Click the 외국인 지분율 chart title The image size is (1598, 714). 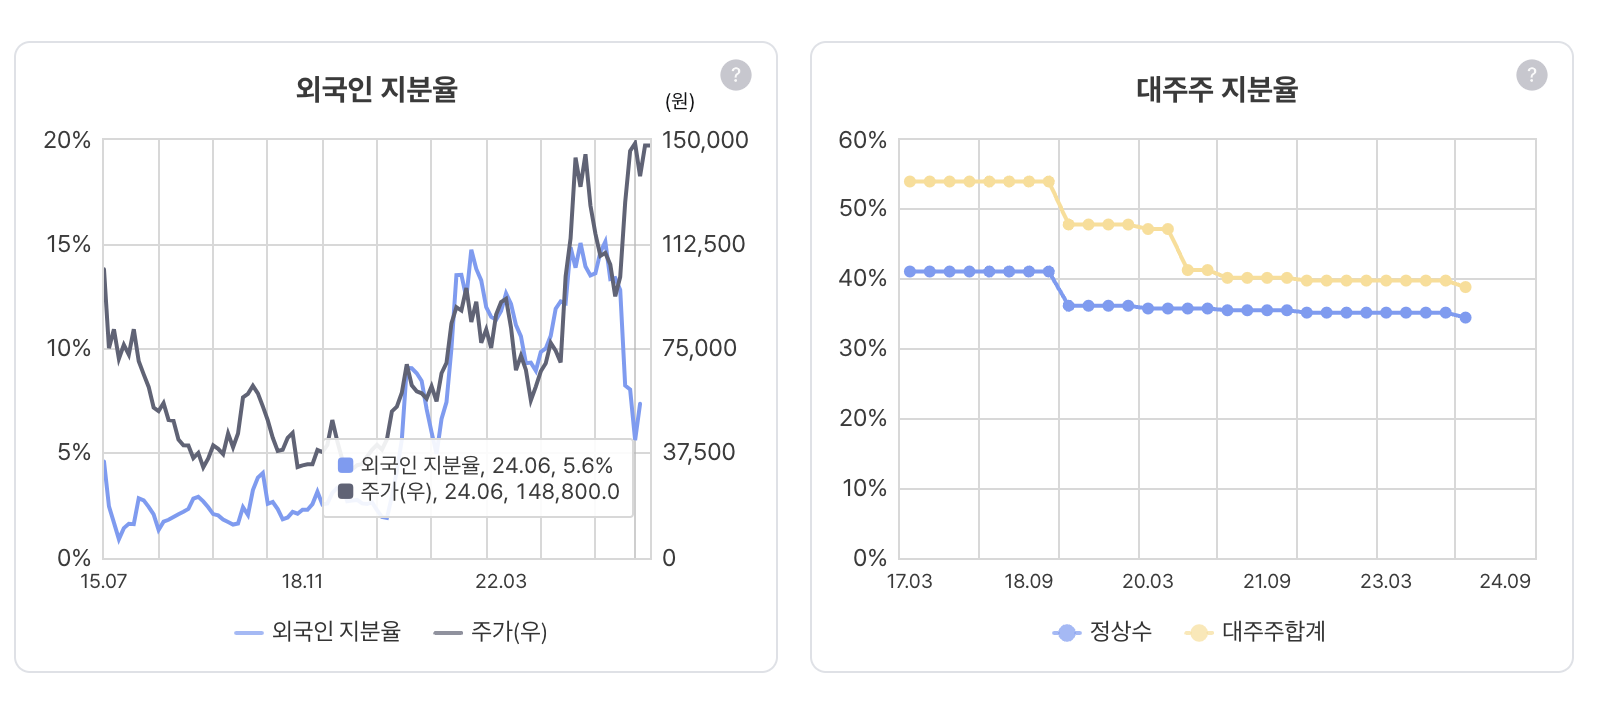(x=376, y=89)
